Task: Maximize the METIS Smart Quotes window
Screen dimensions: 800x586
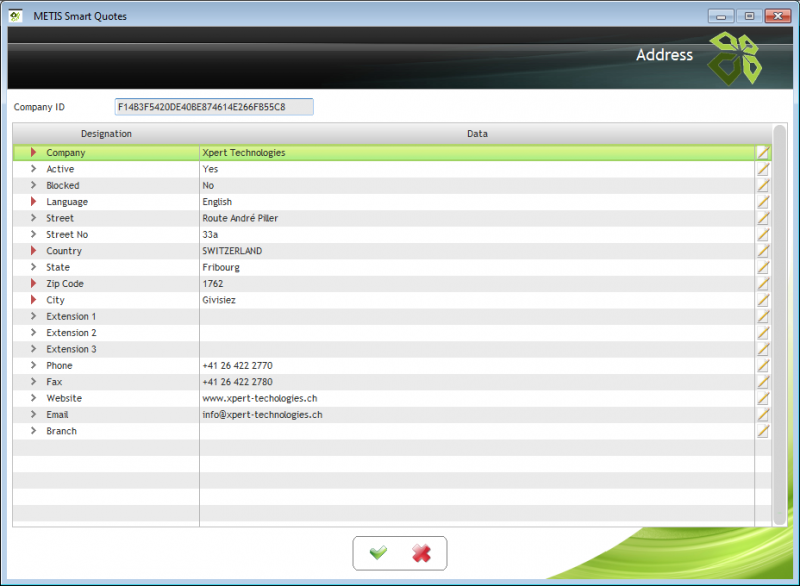Action: [x=749, y=16]
